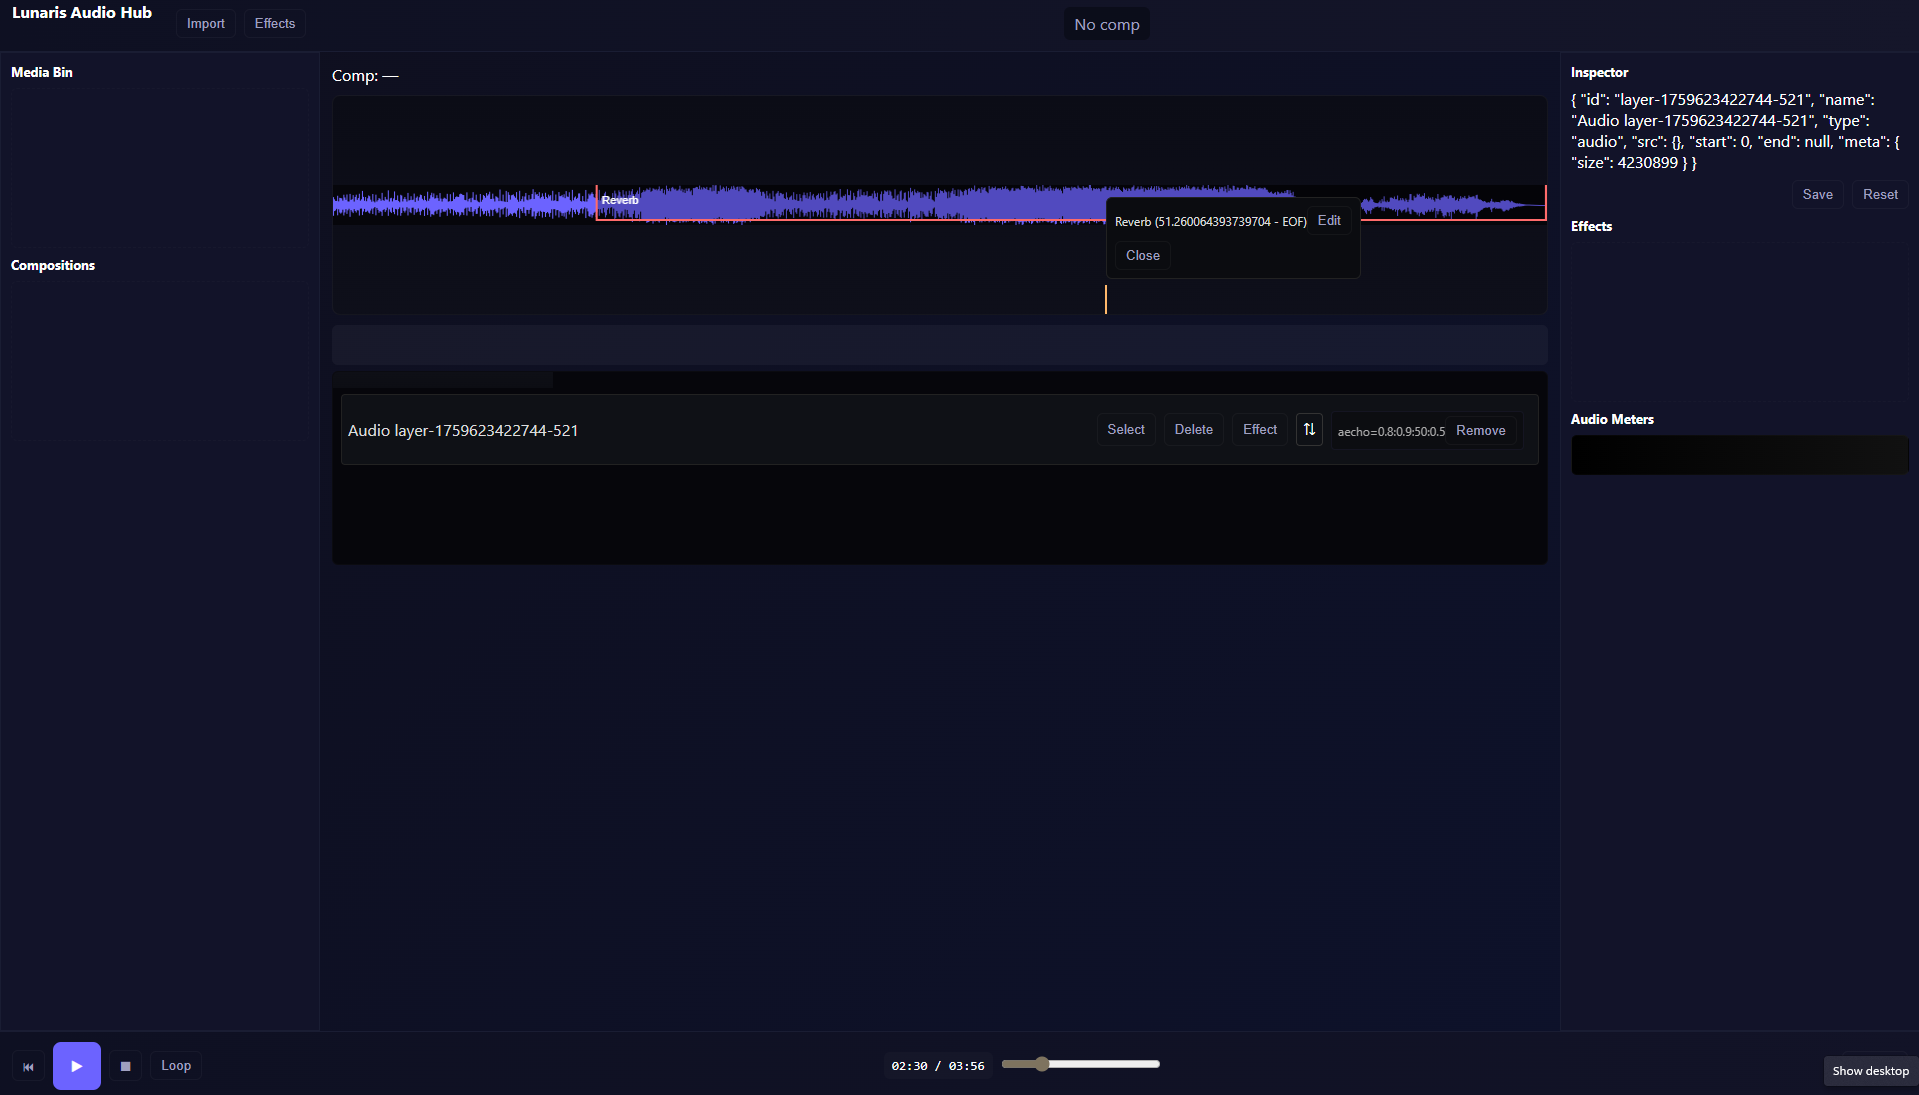Add an Effect to the audio layer
The image size is (1919, 1095).
(1258, 429)
